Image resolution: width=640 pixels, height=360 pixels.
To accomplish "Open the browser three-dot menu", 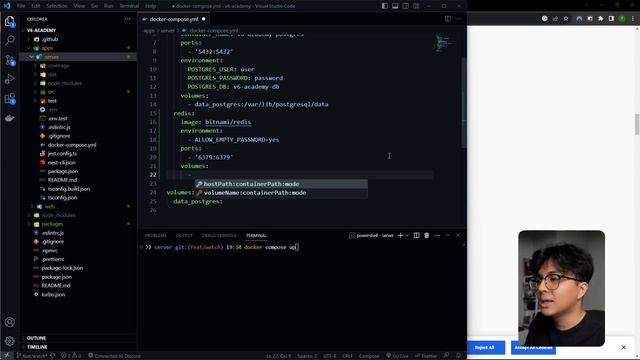I will point(633,18).
